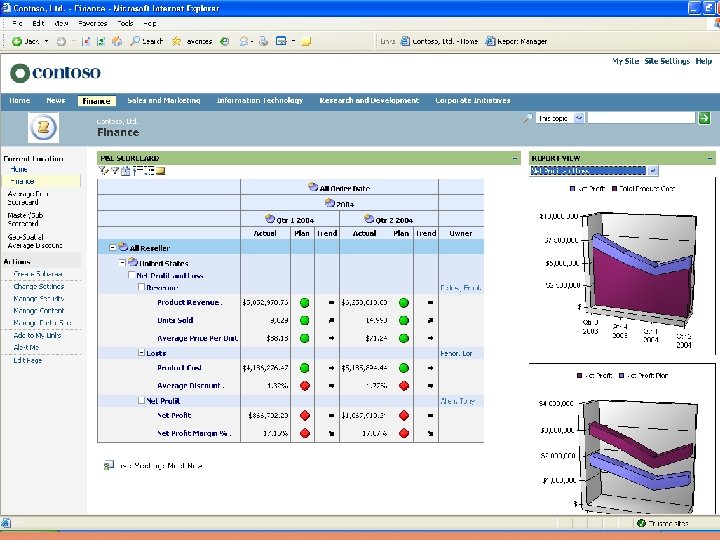This screenshot has height=540, width=720.
Task: Click Net Profit Plan legend swatch in lower chart
Action: tap(621, 375)
